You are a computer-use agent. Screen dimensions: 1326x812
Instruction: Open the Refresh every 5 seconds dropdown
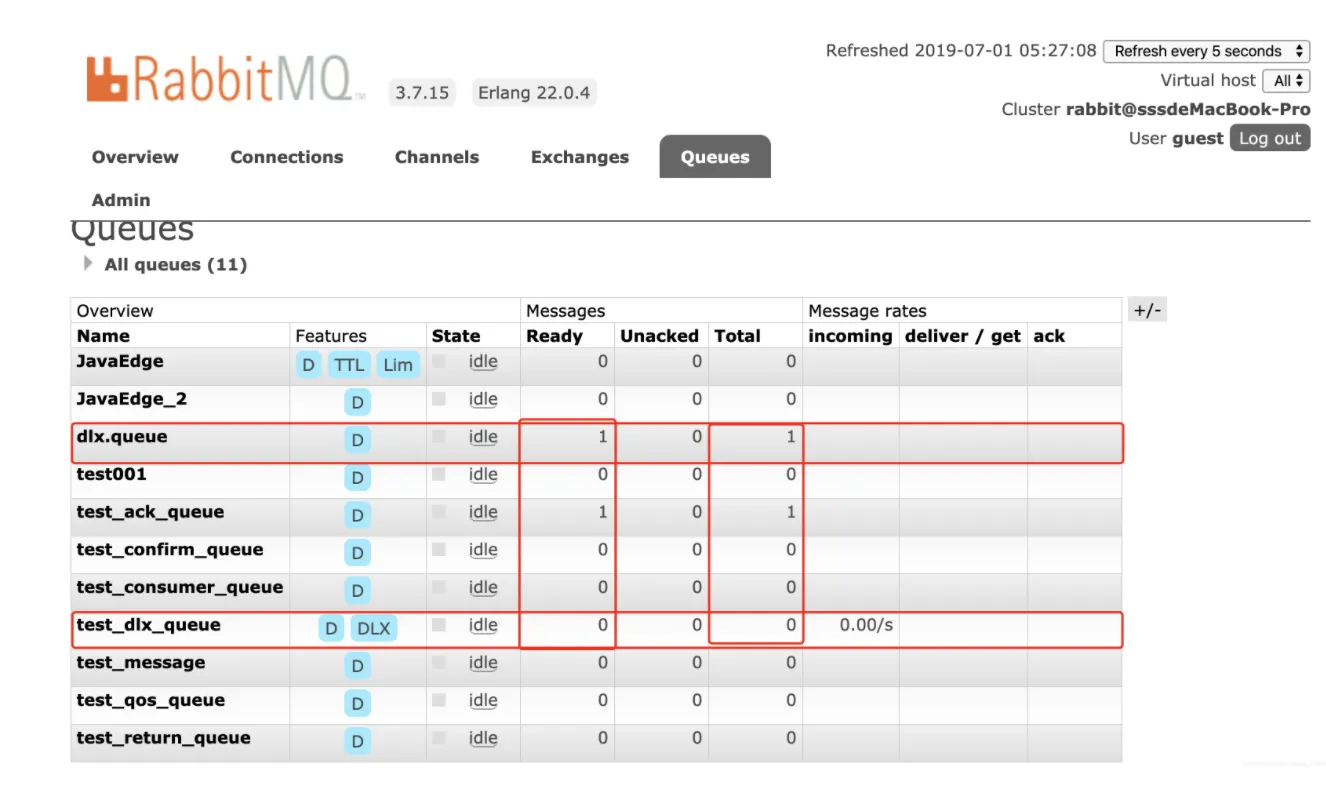[x=1206, y=51]
